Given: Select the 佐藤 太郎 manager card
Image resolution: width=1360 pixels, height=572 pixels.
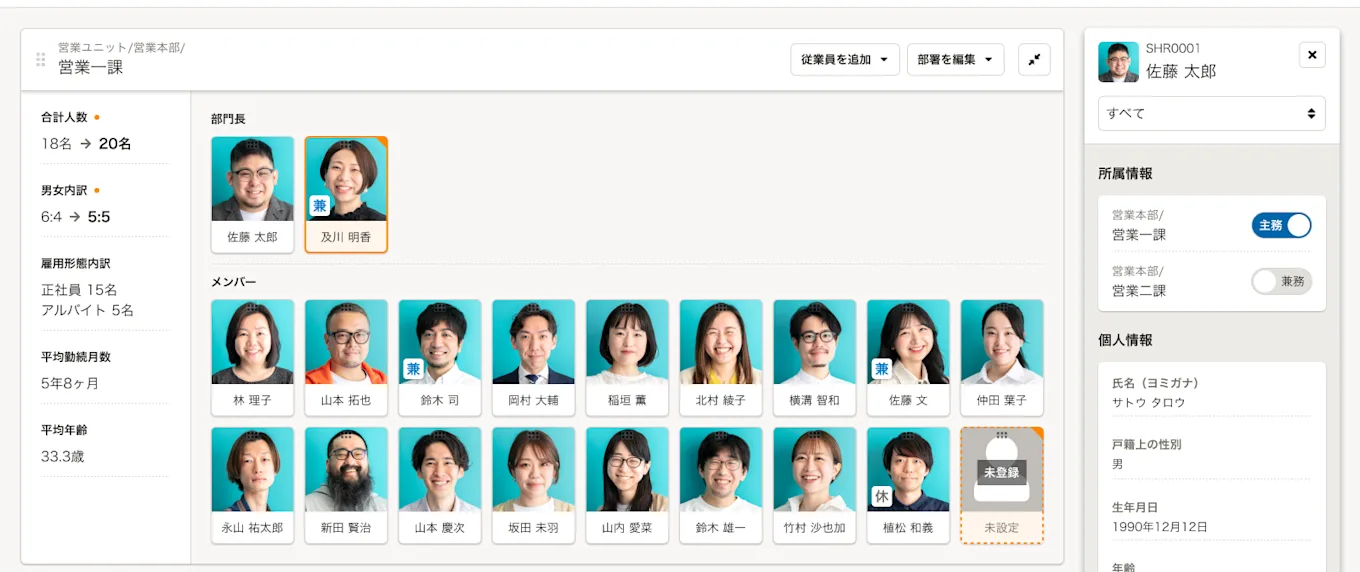Looking at the screenshot, I should pyautogui.click(x=253, y=194).
